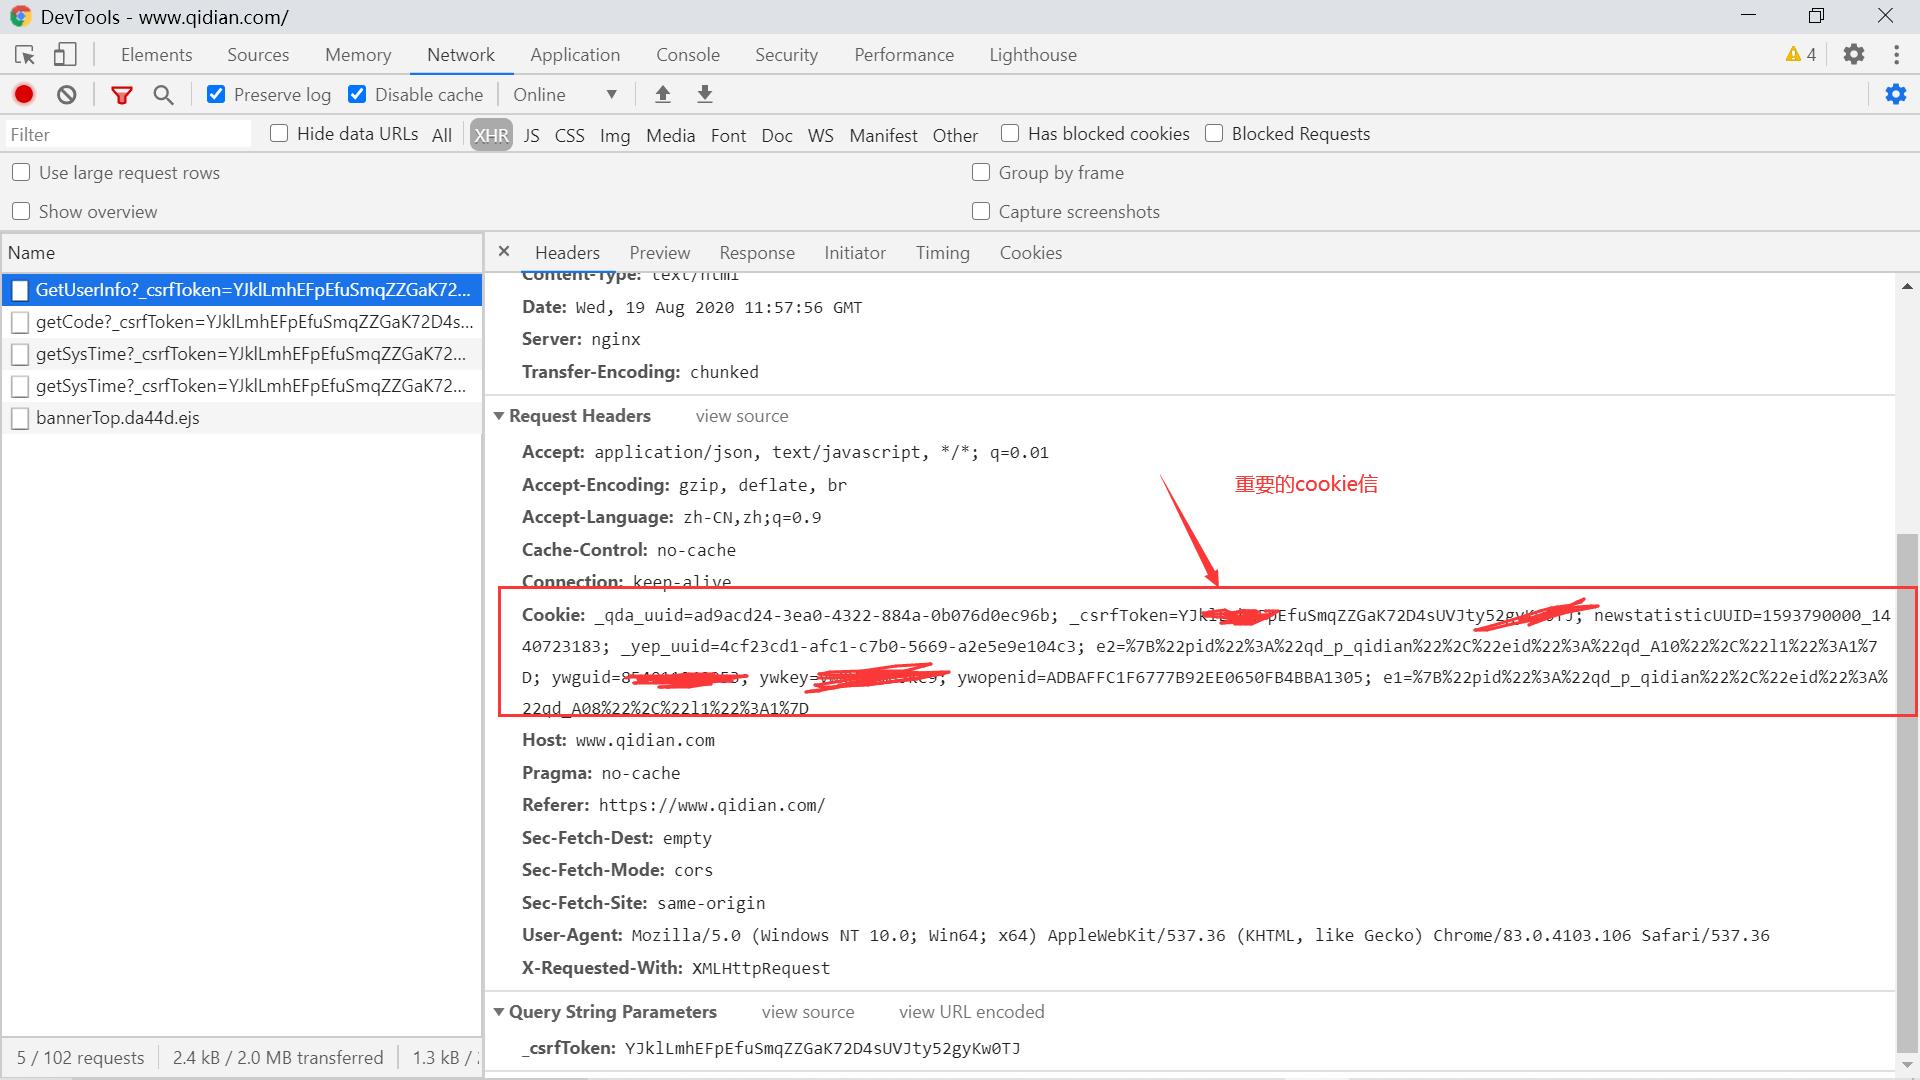This screenshot has width=1920, height=1080.
Task: View source of Request Headers
Action: pos(741,416)
